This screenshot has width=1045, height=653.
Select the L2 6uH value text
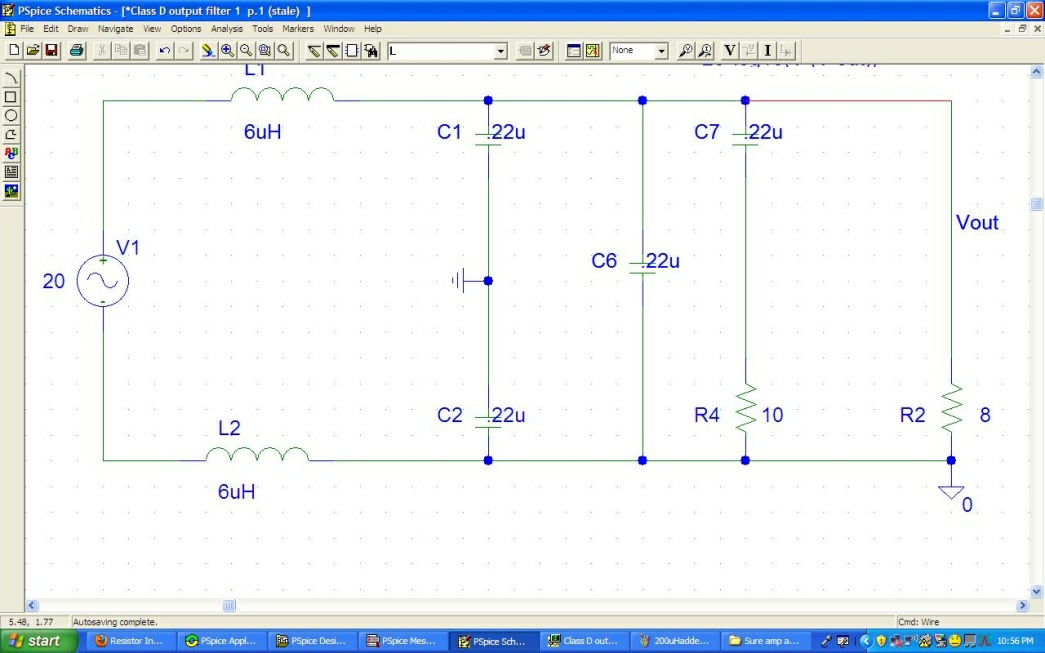point(237,492)
